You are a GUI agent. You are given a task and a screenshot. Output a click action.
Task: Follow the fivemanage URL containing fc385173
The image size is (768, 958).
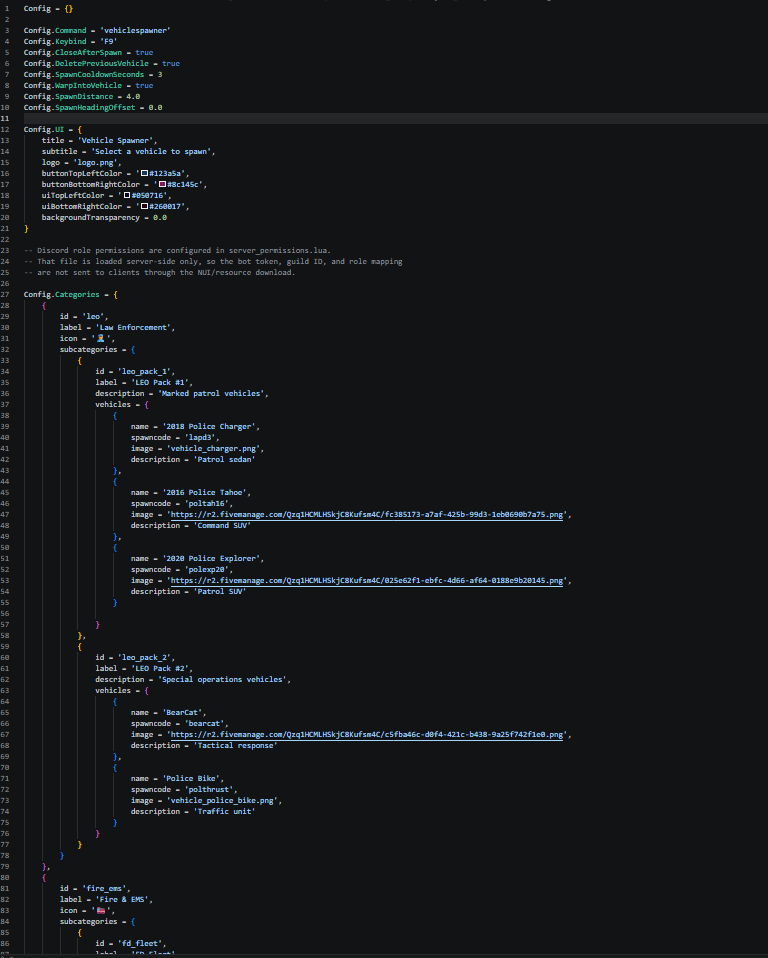tap(367, 514)
